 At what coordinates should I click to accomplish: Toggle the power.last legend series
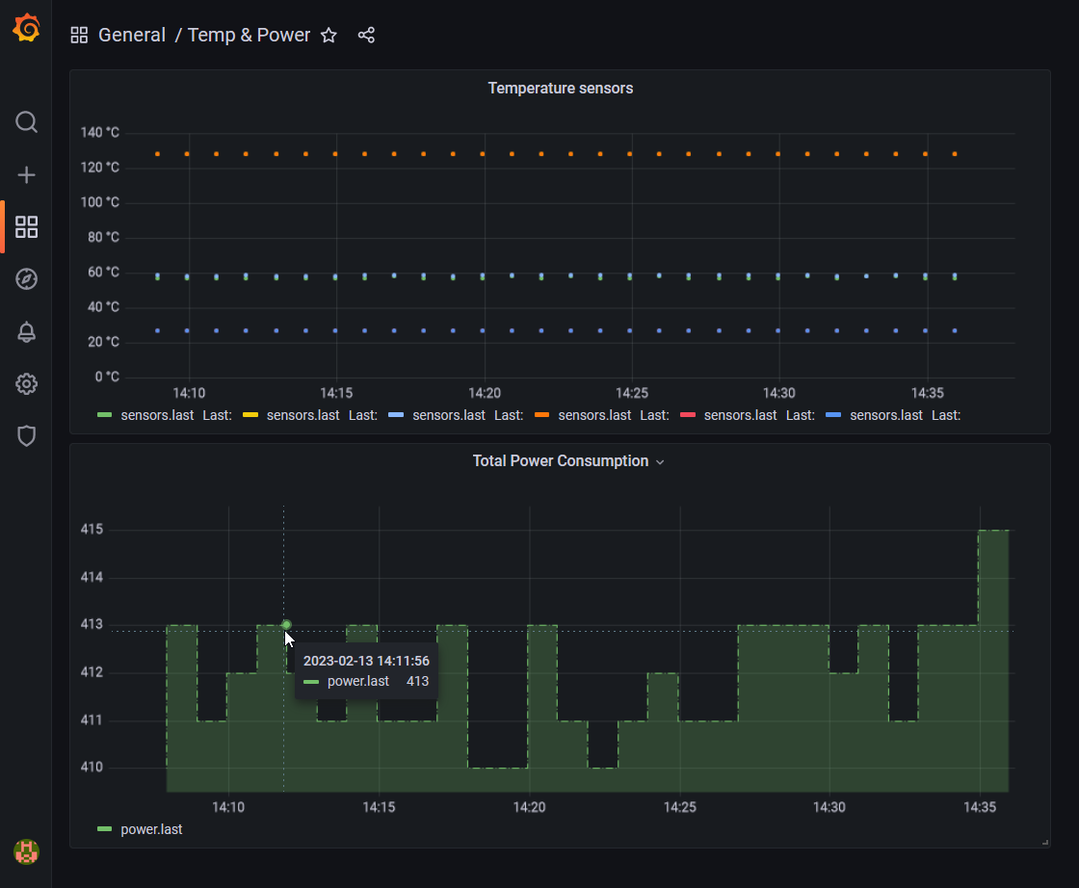pos(151,829)
